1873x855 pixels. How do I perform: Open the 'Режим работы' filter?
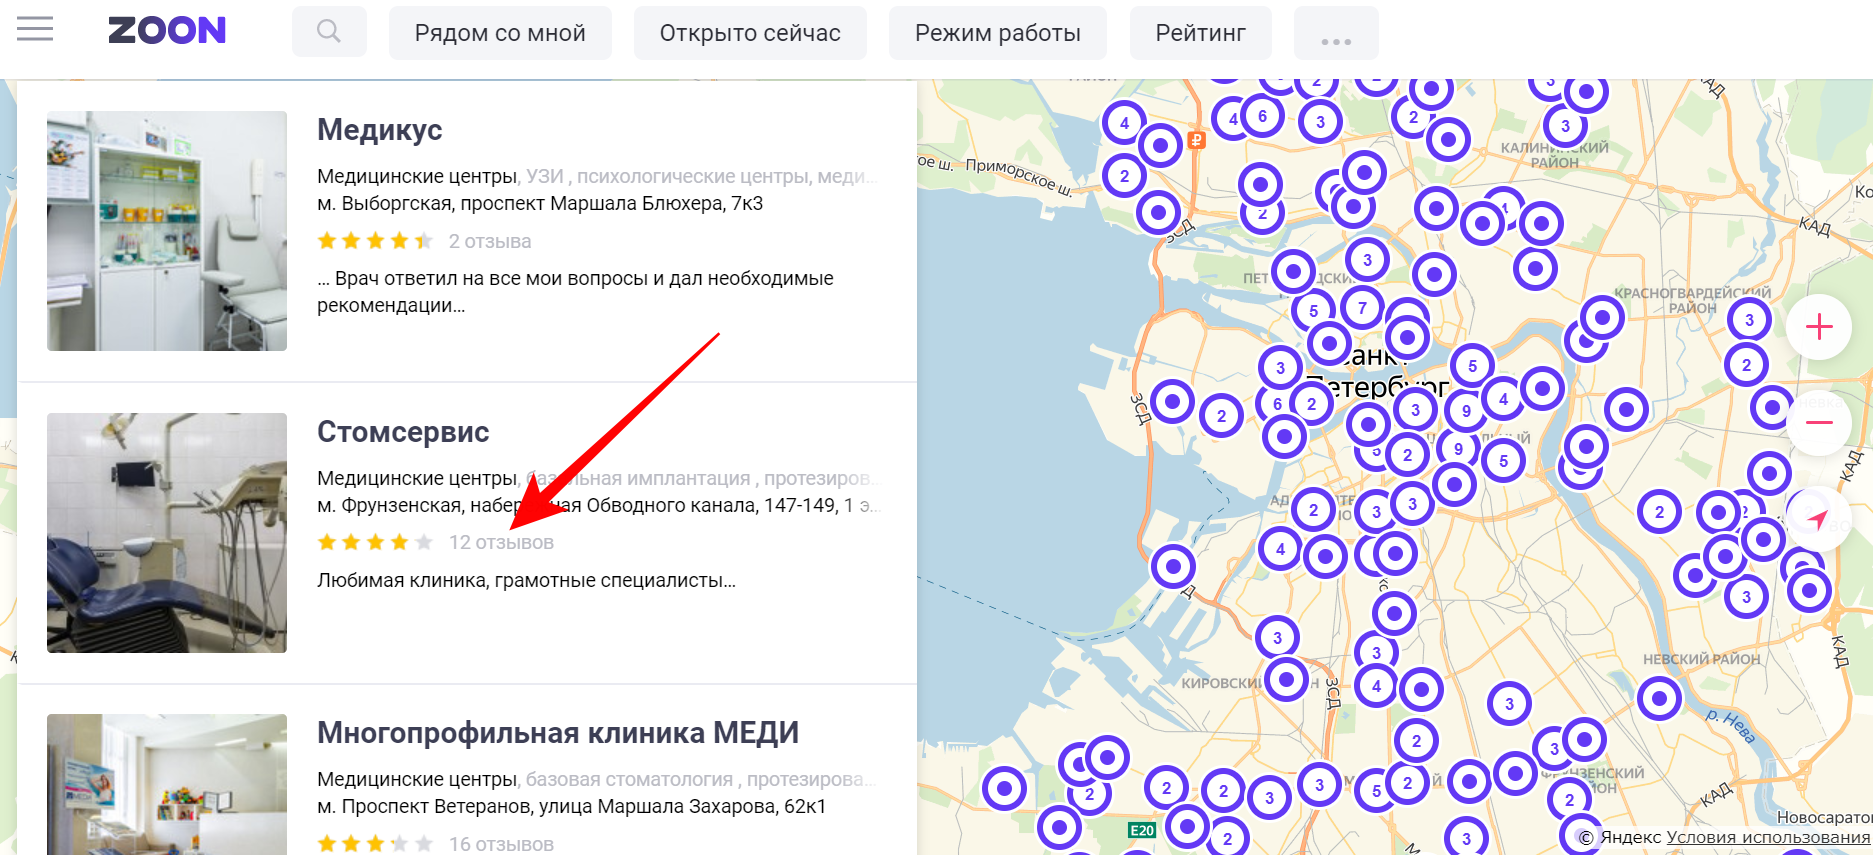pos(998,33)
